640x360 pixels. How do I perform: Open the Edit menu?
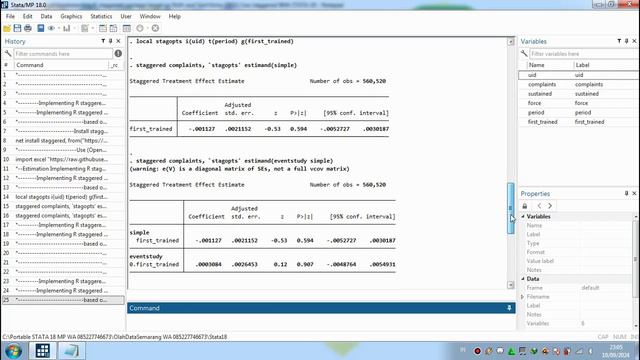(x=27, y=16)
